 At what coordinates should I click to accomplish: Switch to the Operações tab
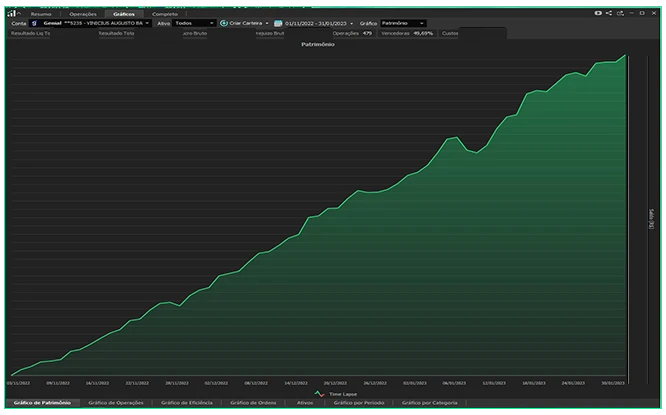pos(83,14)
